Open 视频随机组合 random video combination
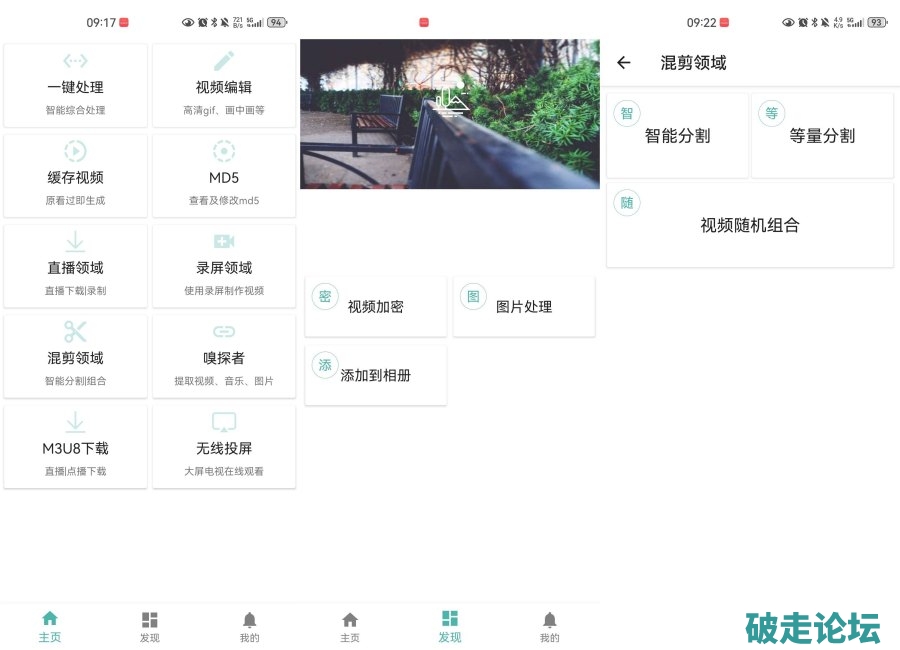The image size is (900, 650). [x=750, y=225]
